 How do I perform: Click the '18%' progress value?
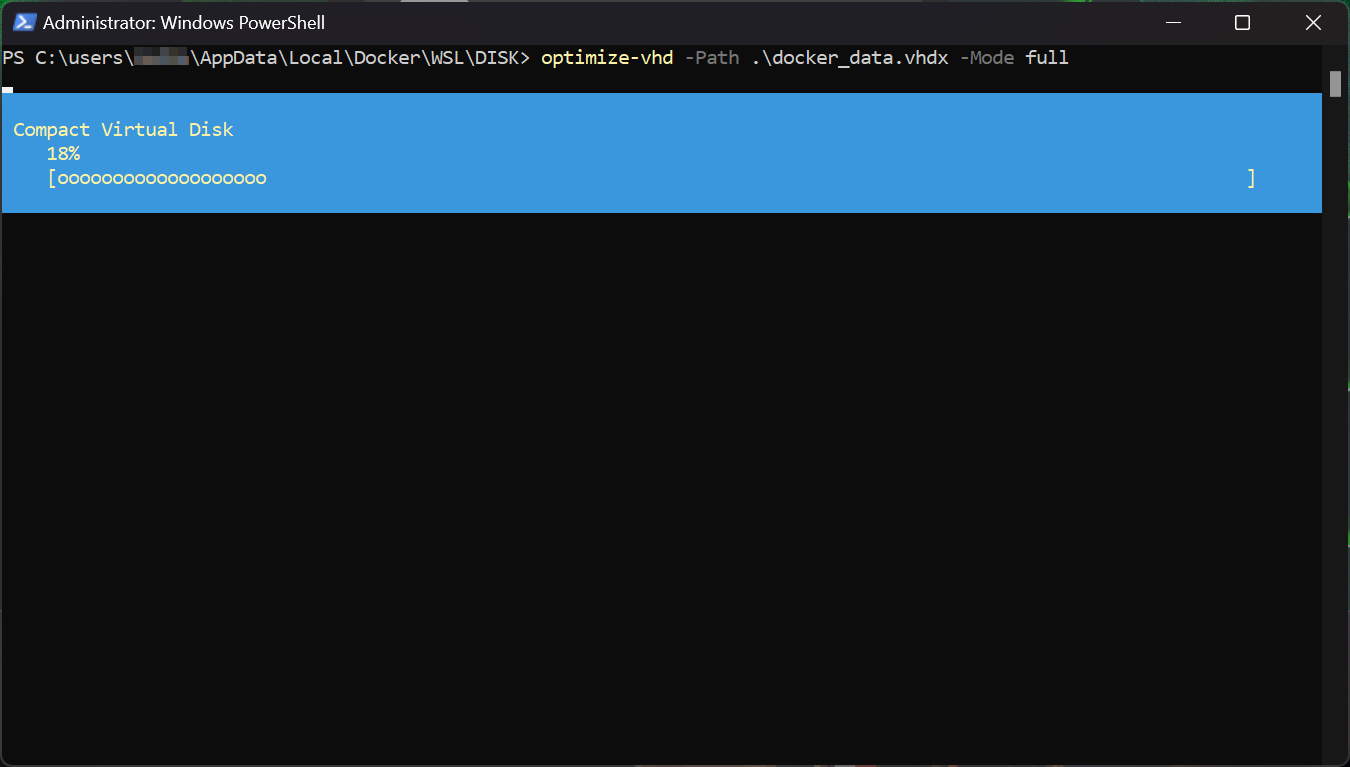pyautogui.click(x=63, y=154)
